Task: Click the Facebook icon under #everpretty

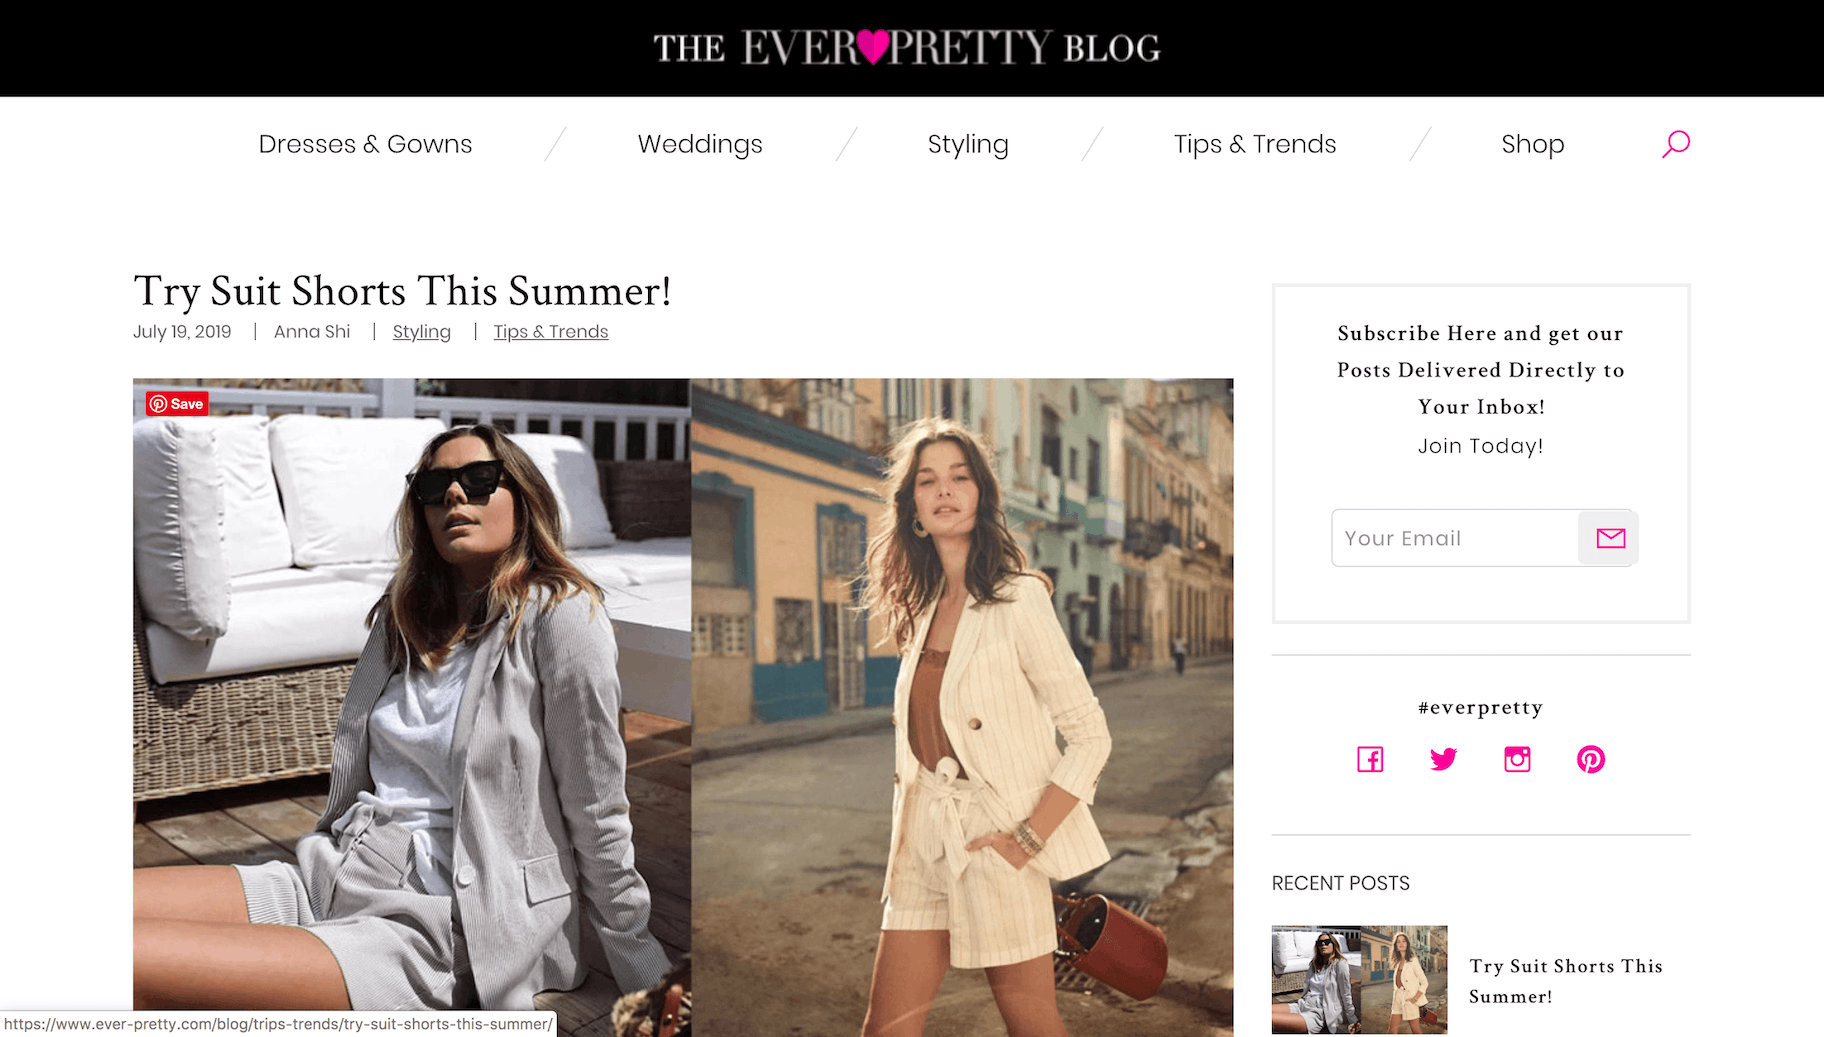Action: [1370, 759]
